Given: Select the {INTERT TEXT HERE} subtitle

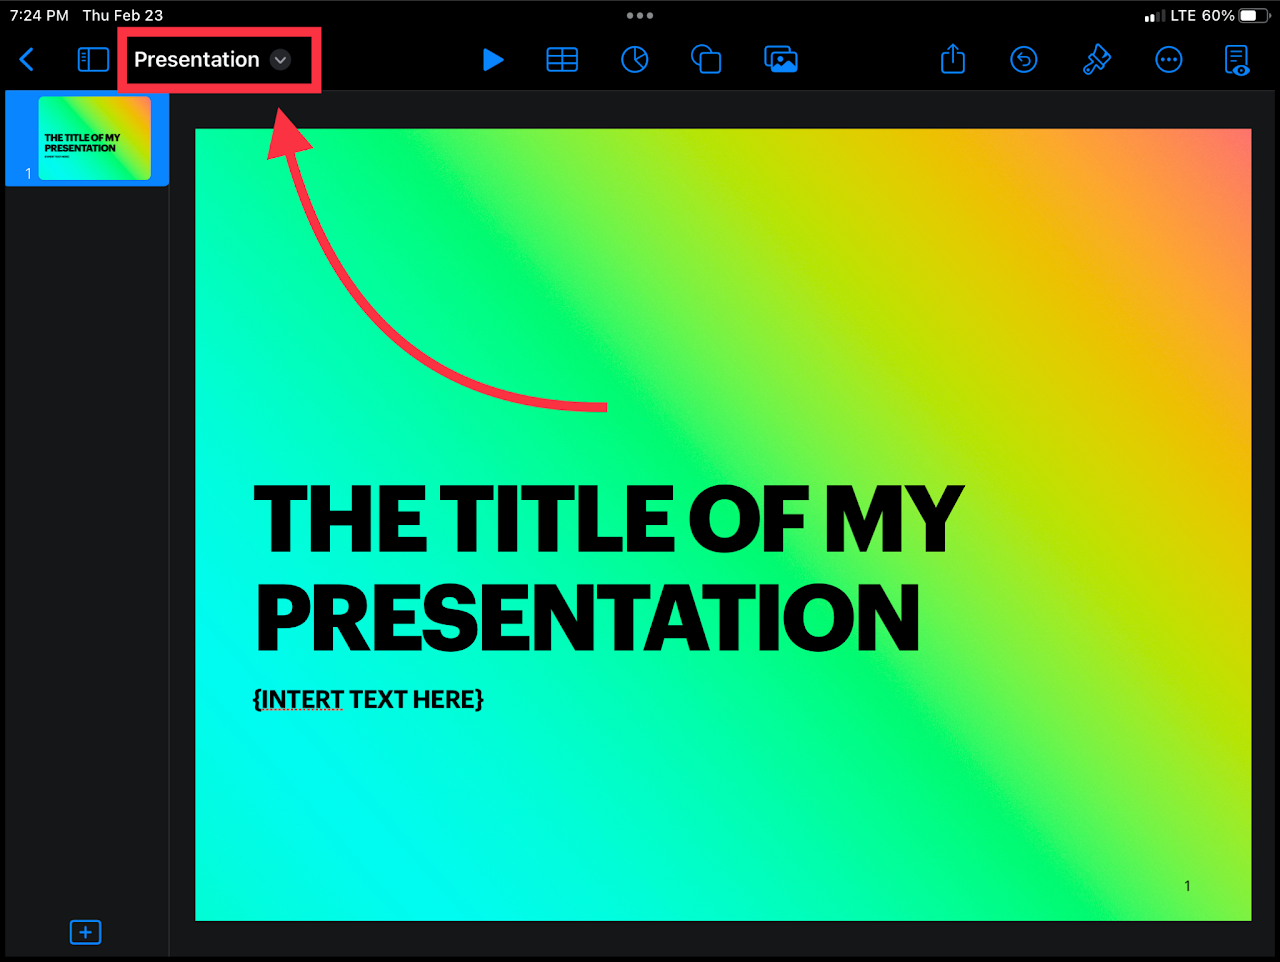Looking at the screenshot, I should [368, 699].
